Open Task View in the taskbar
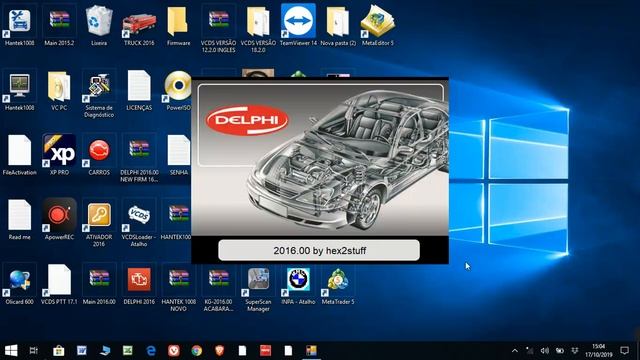 (x=34, y=350)
